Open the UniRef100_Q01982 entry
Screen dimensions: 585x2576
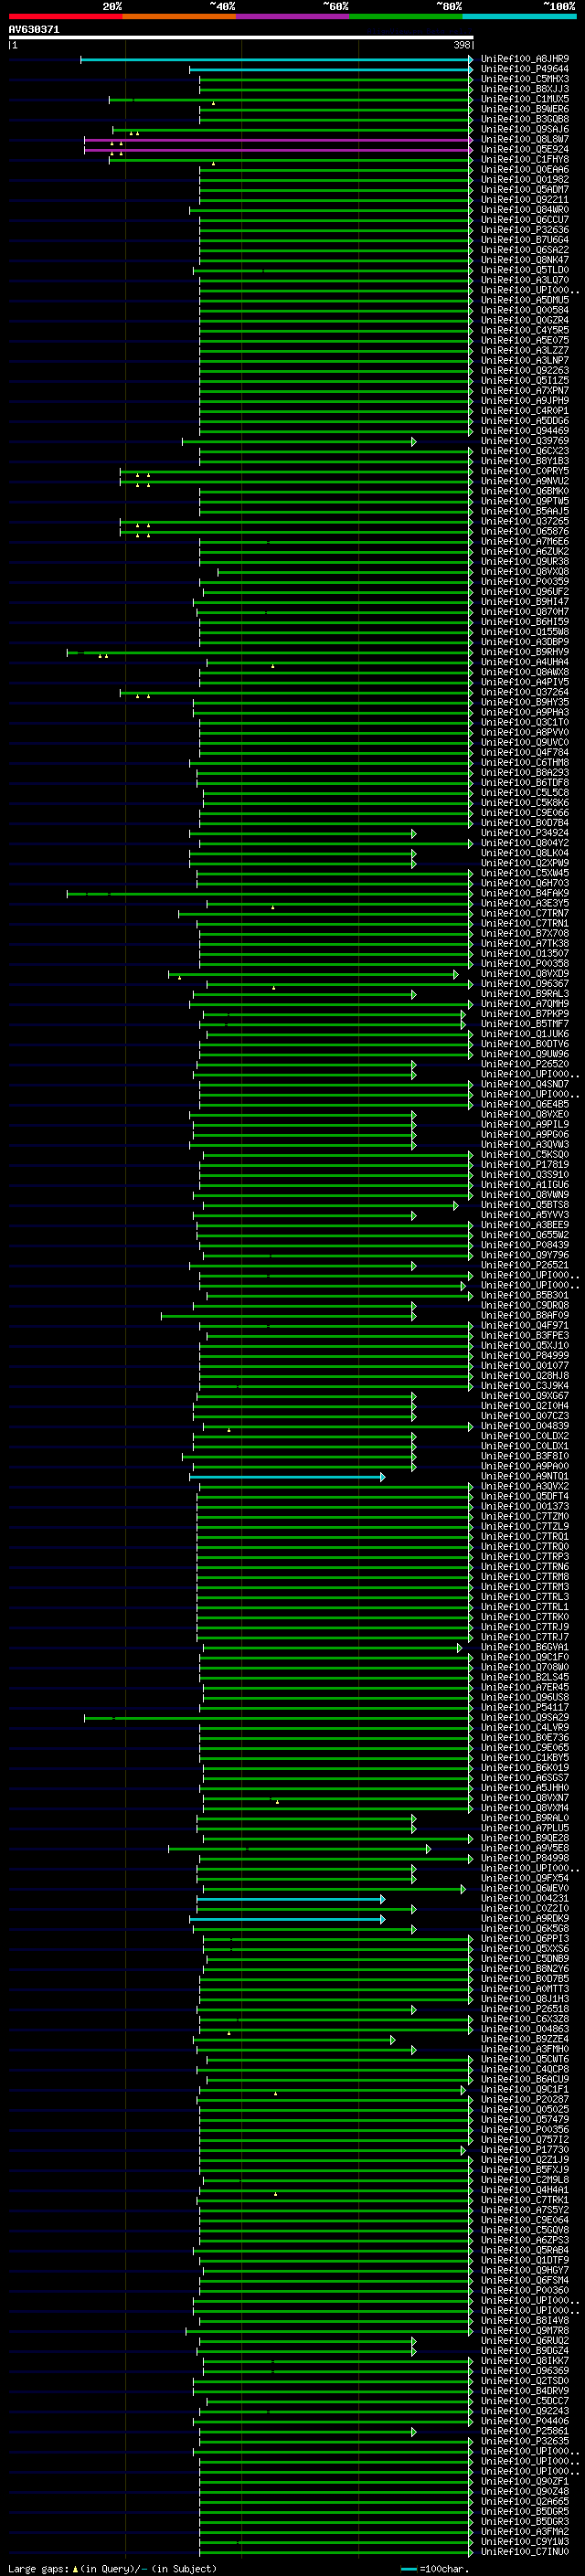point(524,180)
